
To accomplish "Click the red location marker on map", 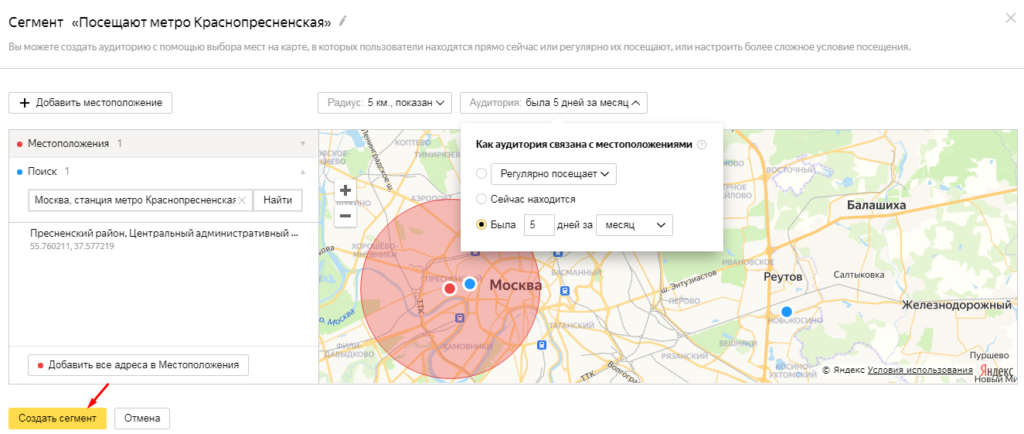I will (449, 288).
